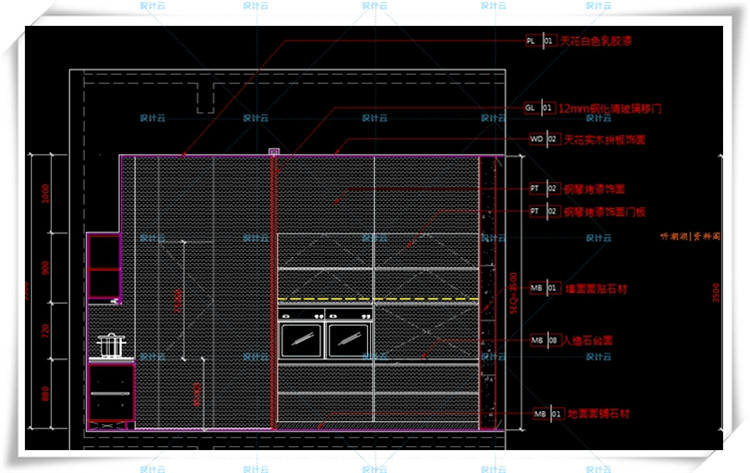Select the 900 dimension on left

tap(45, 267)
